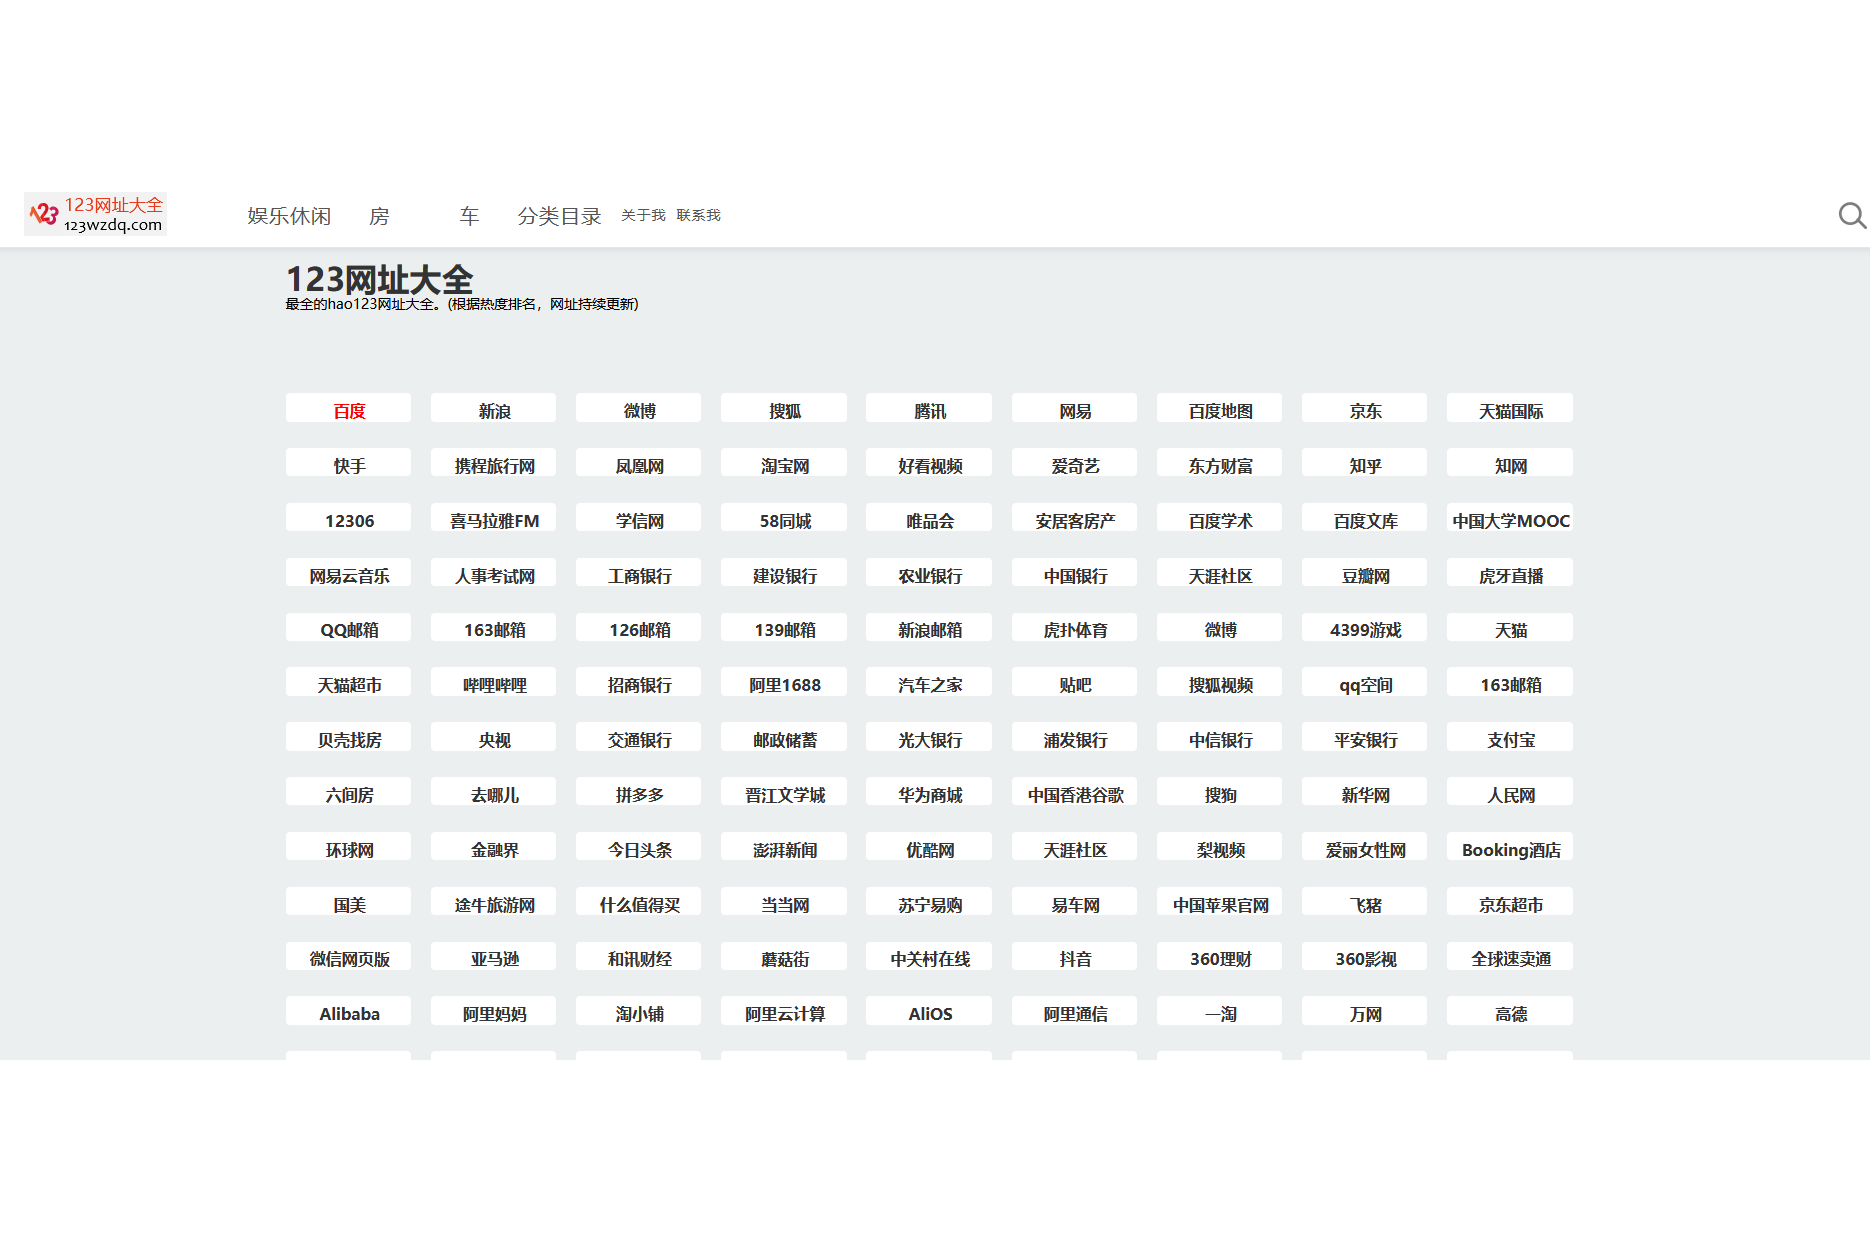Go to 搜狐 link
1870x1246 pixels.
pyautogui.click(x=784, y=410)
